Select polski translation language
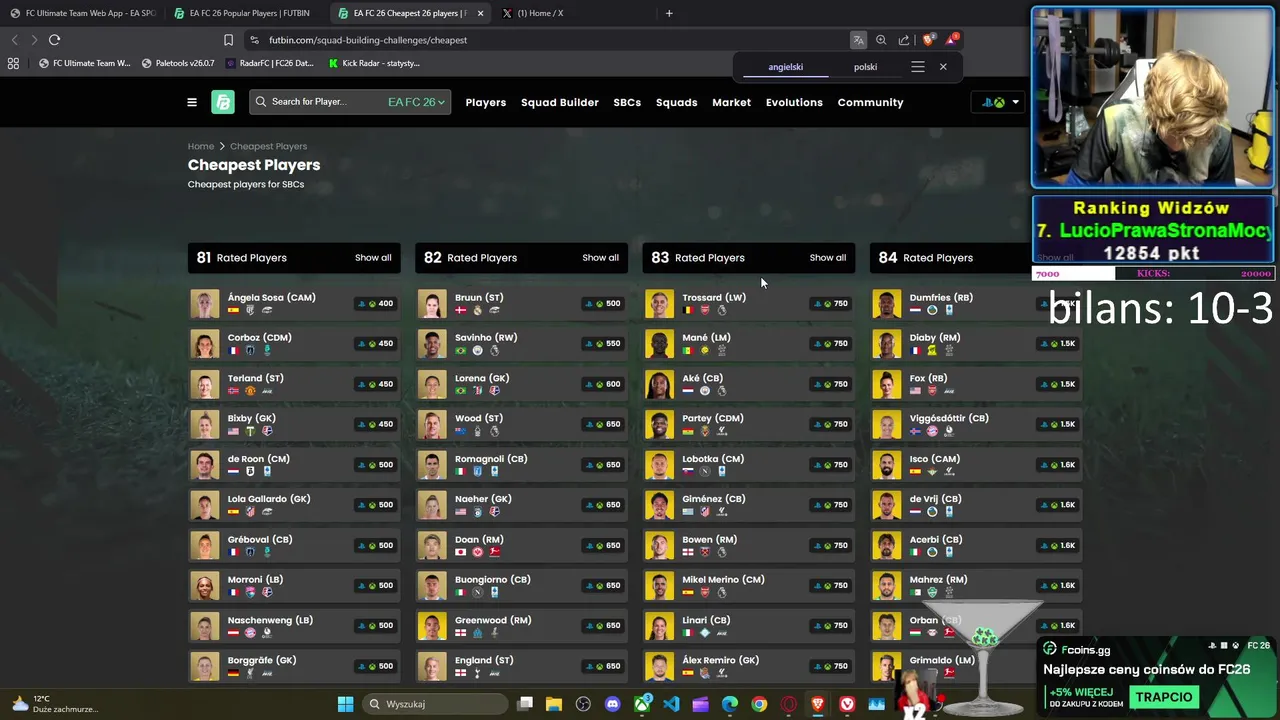The width and height of the screenshot is (1280, 720). (865, 67)
